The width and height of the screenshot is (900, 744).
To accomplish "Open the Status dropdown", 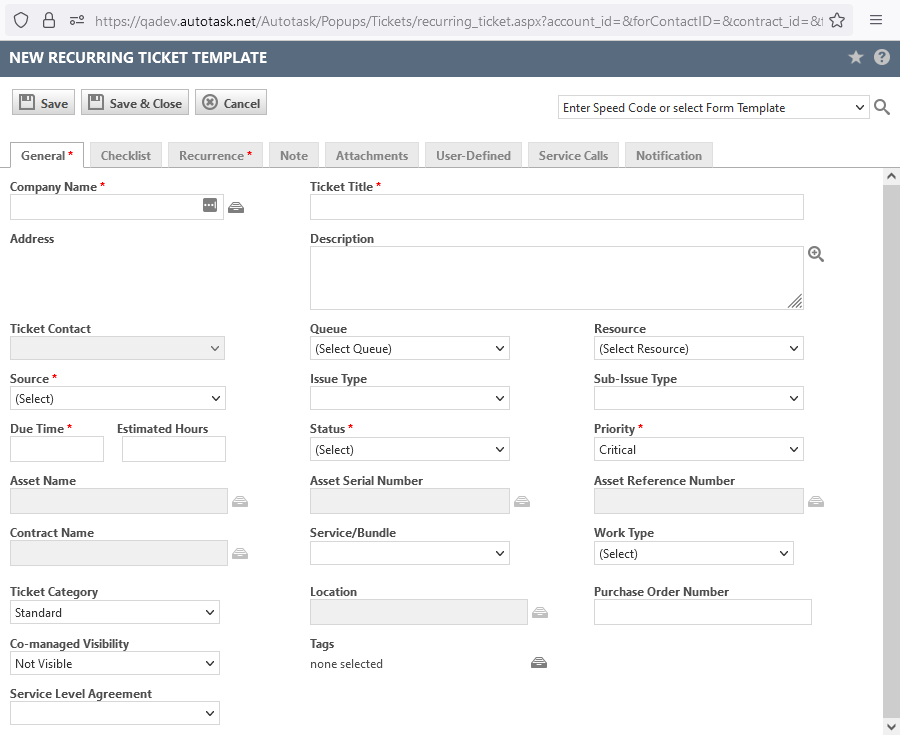I will 410,450.
